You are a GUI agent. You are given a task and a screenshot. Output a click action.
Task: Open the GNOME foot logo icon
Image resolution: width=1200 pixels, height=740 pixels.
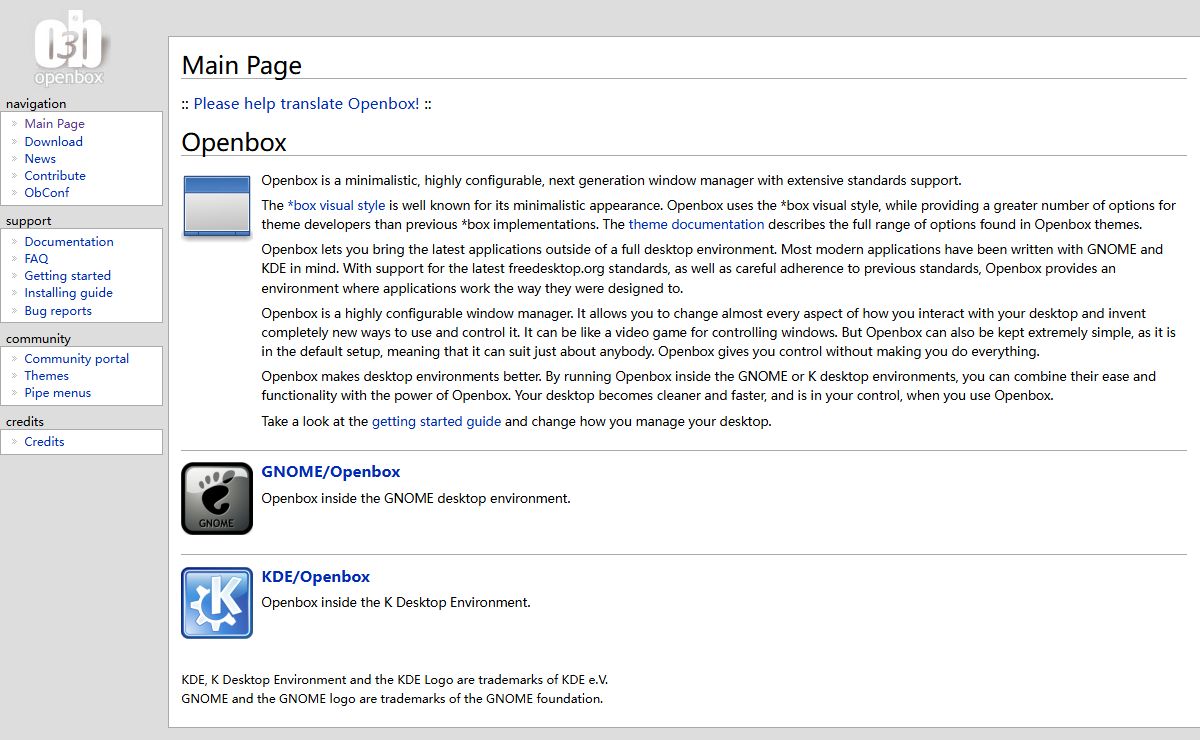tap(217, 498)
